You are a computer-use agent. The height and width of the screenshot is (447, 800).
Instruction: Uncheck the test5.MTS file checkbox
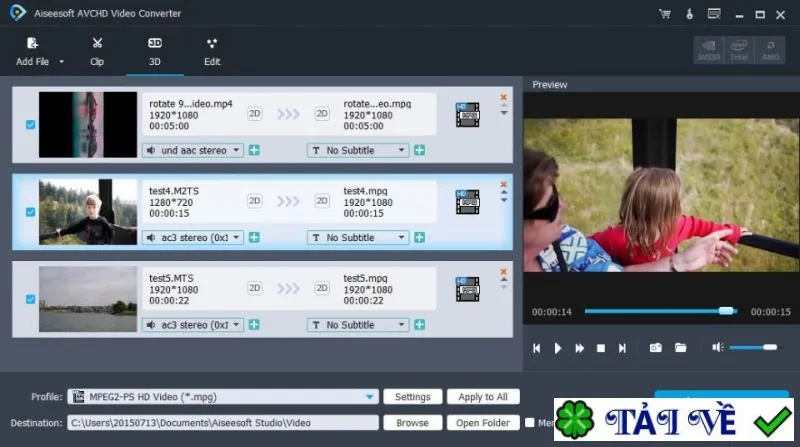[31, 299]
